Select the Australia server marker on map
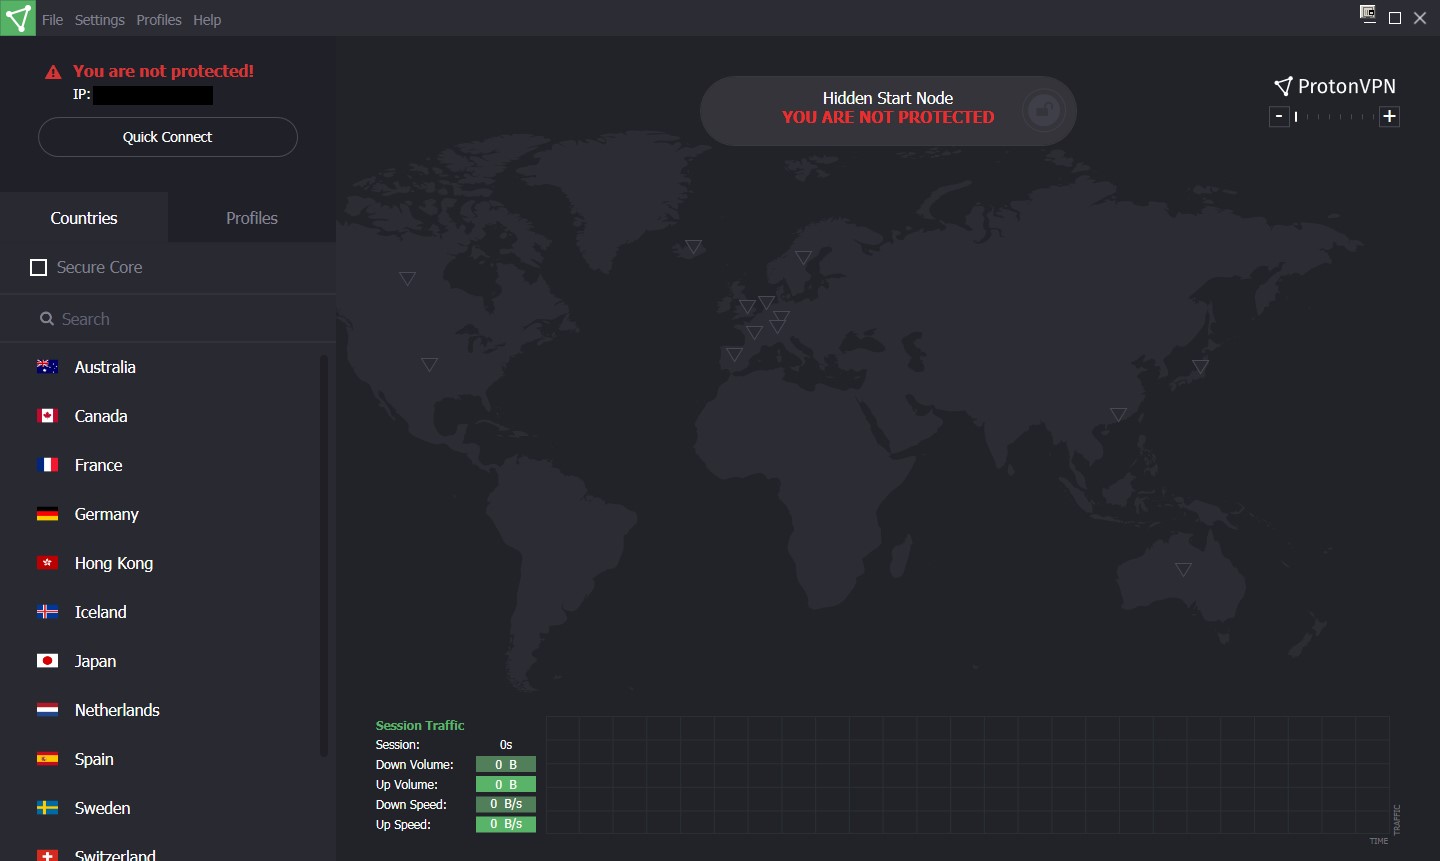Screen dimensions: 1440x861 pyautogui.click(x=1183, y=569)
